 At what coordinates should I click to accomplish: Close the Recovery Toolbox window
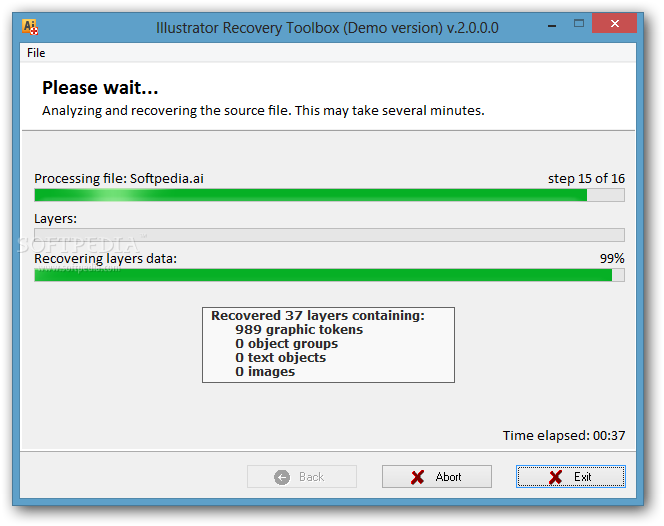tap(614, 23)
